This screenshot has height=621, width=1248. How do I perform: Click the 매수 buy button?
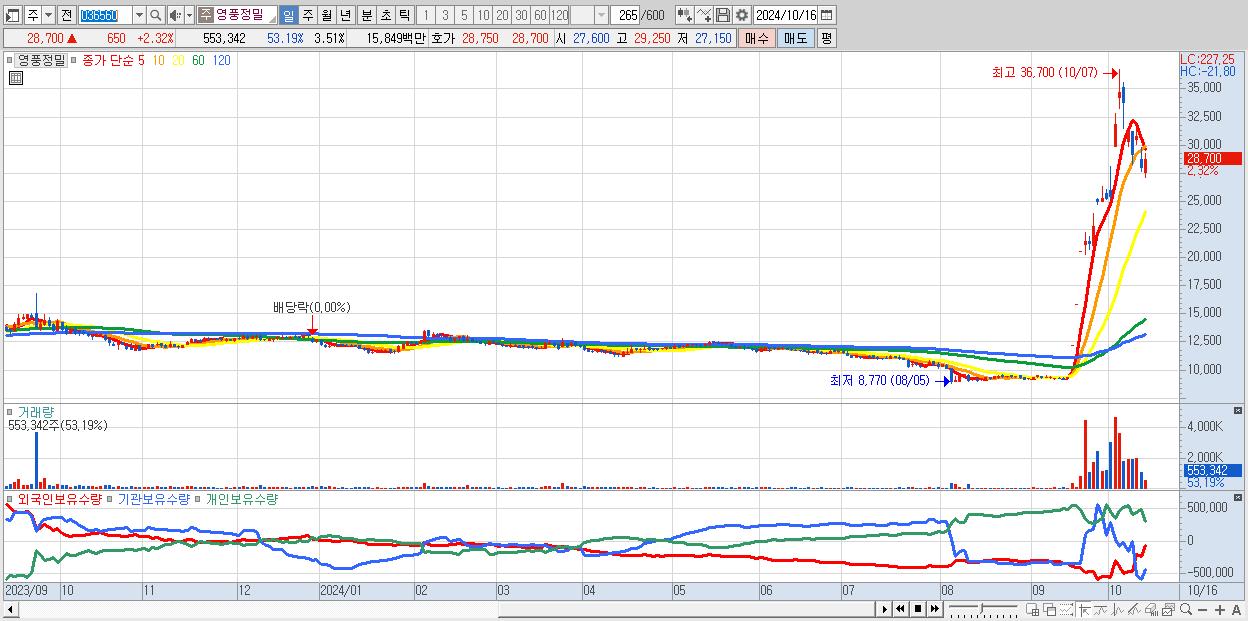(757, 38)
